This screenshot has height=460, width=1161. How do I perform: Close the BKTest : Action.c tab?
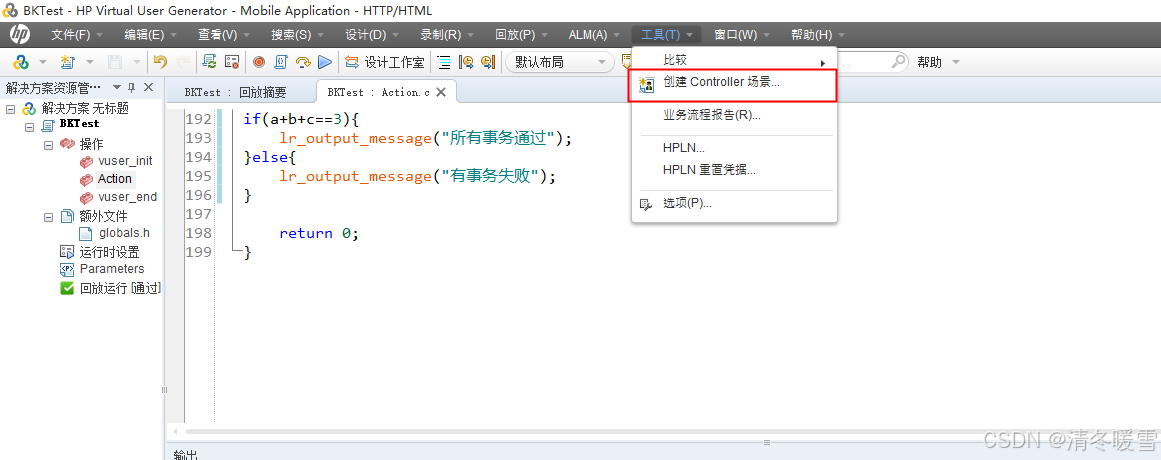[x=441, y=92]
